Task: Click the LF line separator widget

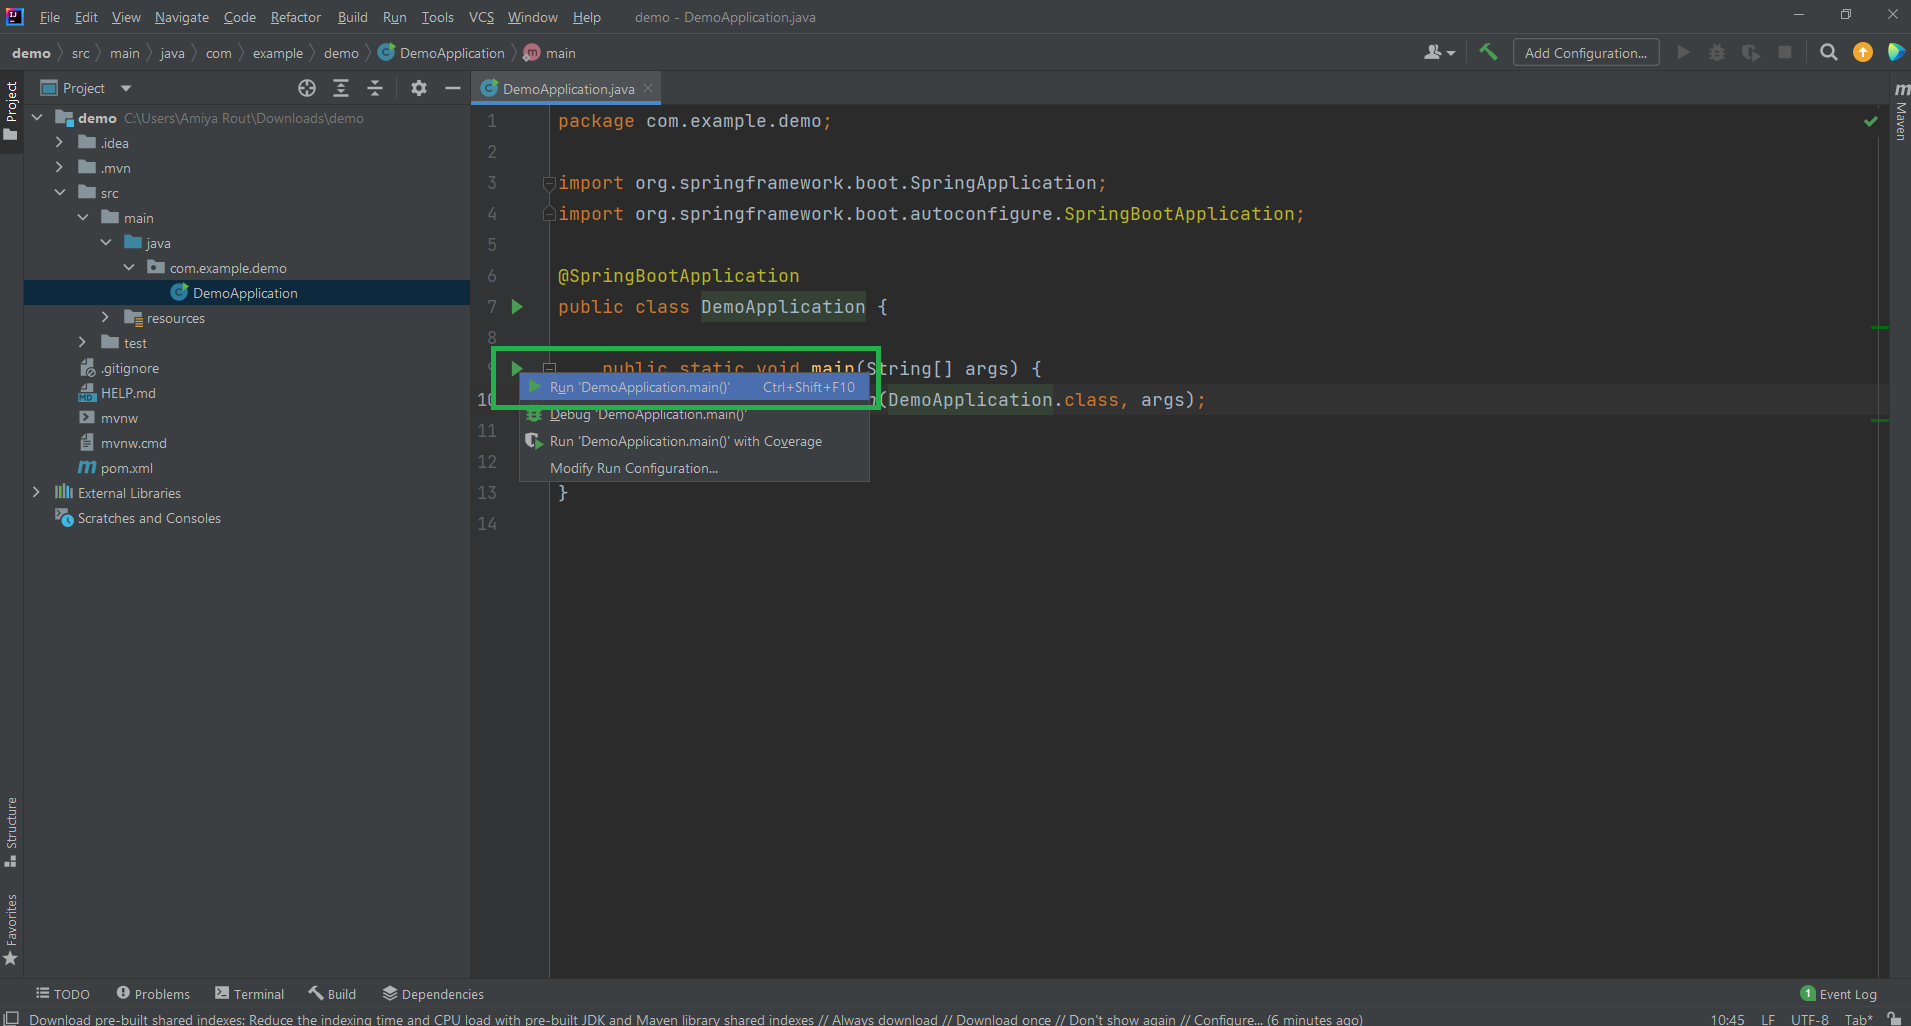Action: click(1768, 1019)
